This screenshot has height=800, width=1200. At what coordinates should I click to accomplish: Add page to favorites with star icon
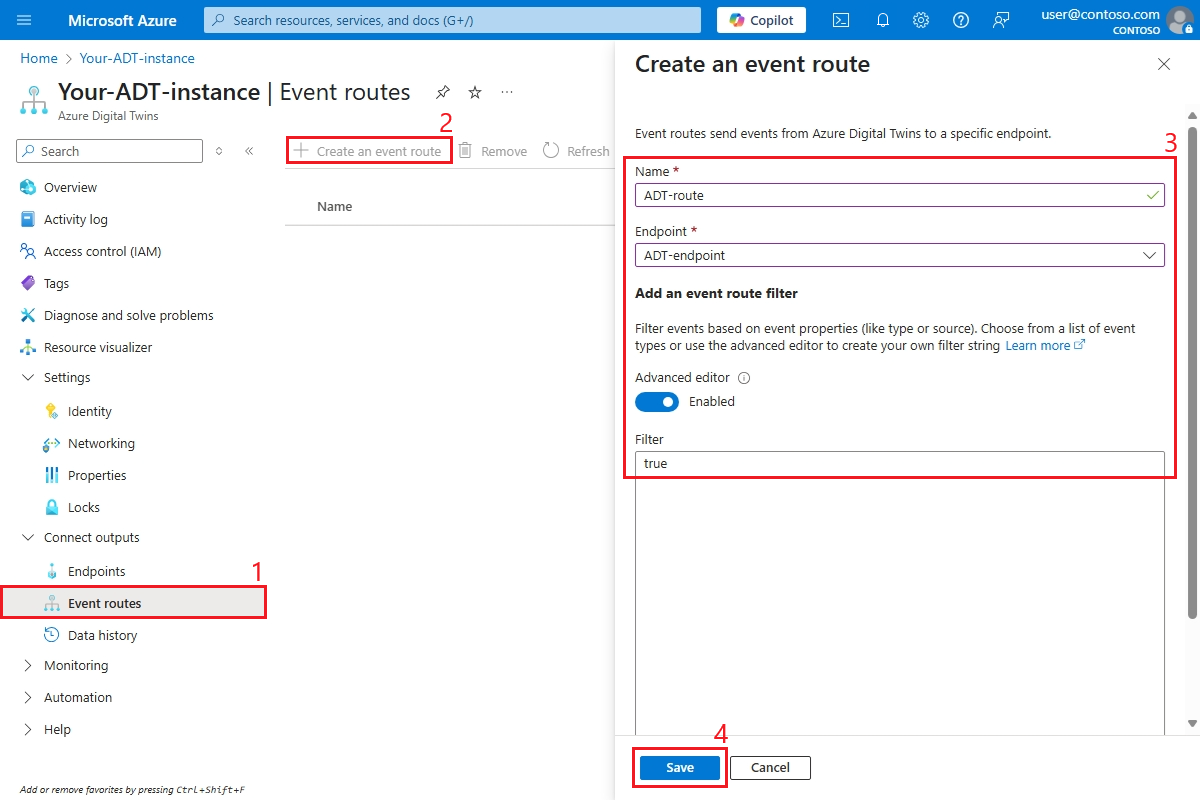coord(475,92)
